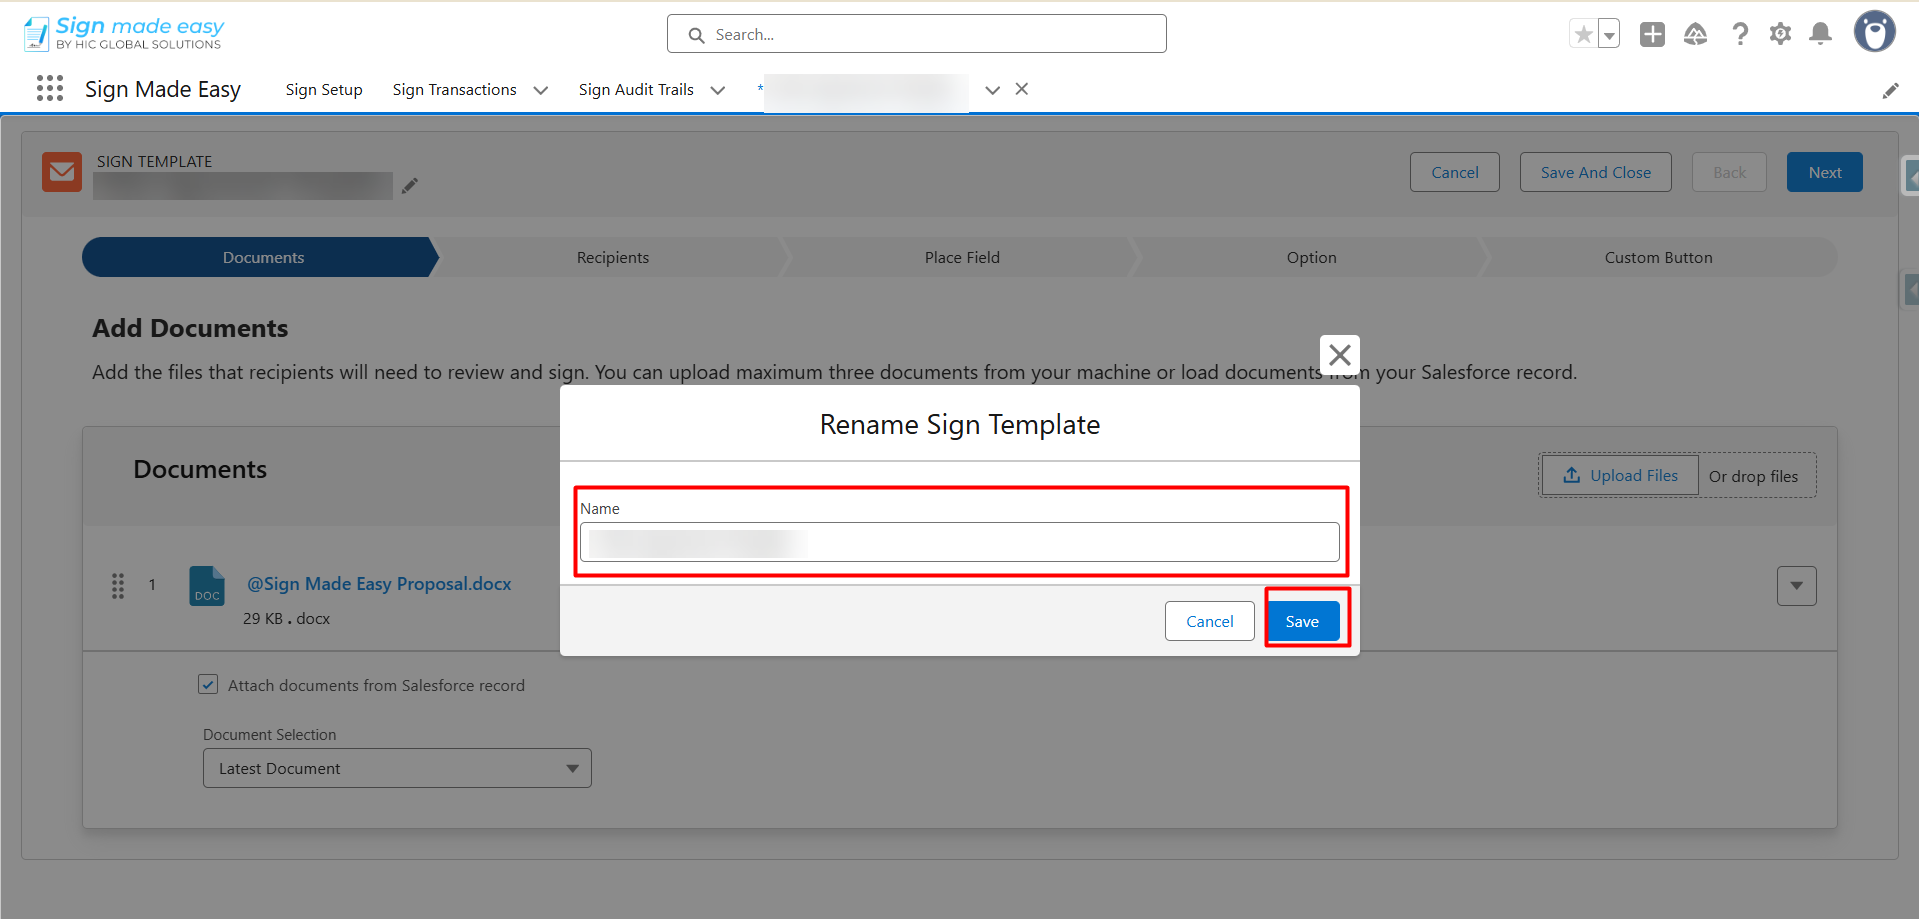Open the Sign Setup tab
The width and height of the screenshot is (1919, 919).
[324, 90]
